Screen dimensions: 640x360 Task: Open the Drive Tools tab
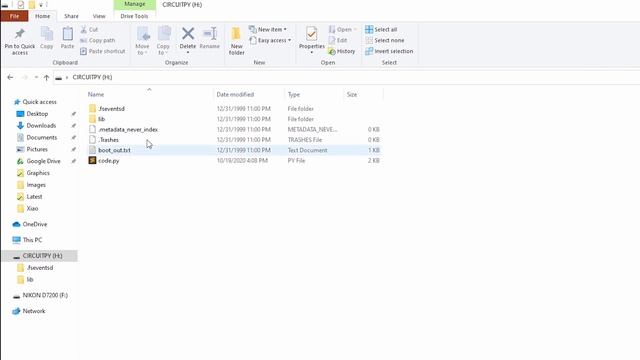(134, 16)
